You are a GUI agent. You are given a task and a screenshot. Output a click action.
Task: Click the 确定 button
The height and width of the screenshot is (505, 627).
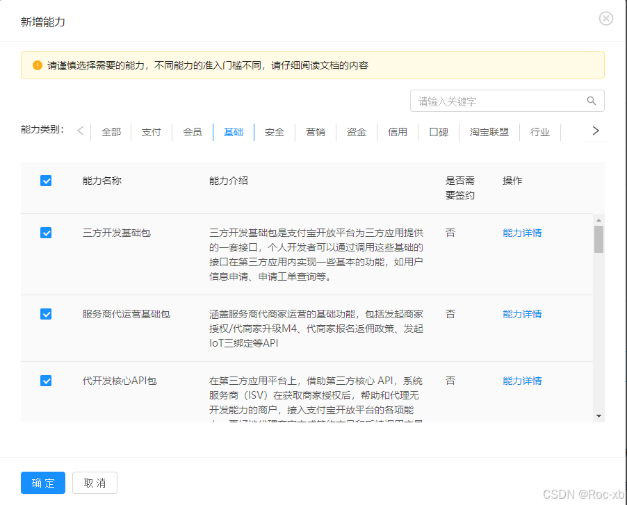point(43,483)
